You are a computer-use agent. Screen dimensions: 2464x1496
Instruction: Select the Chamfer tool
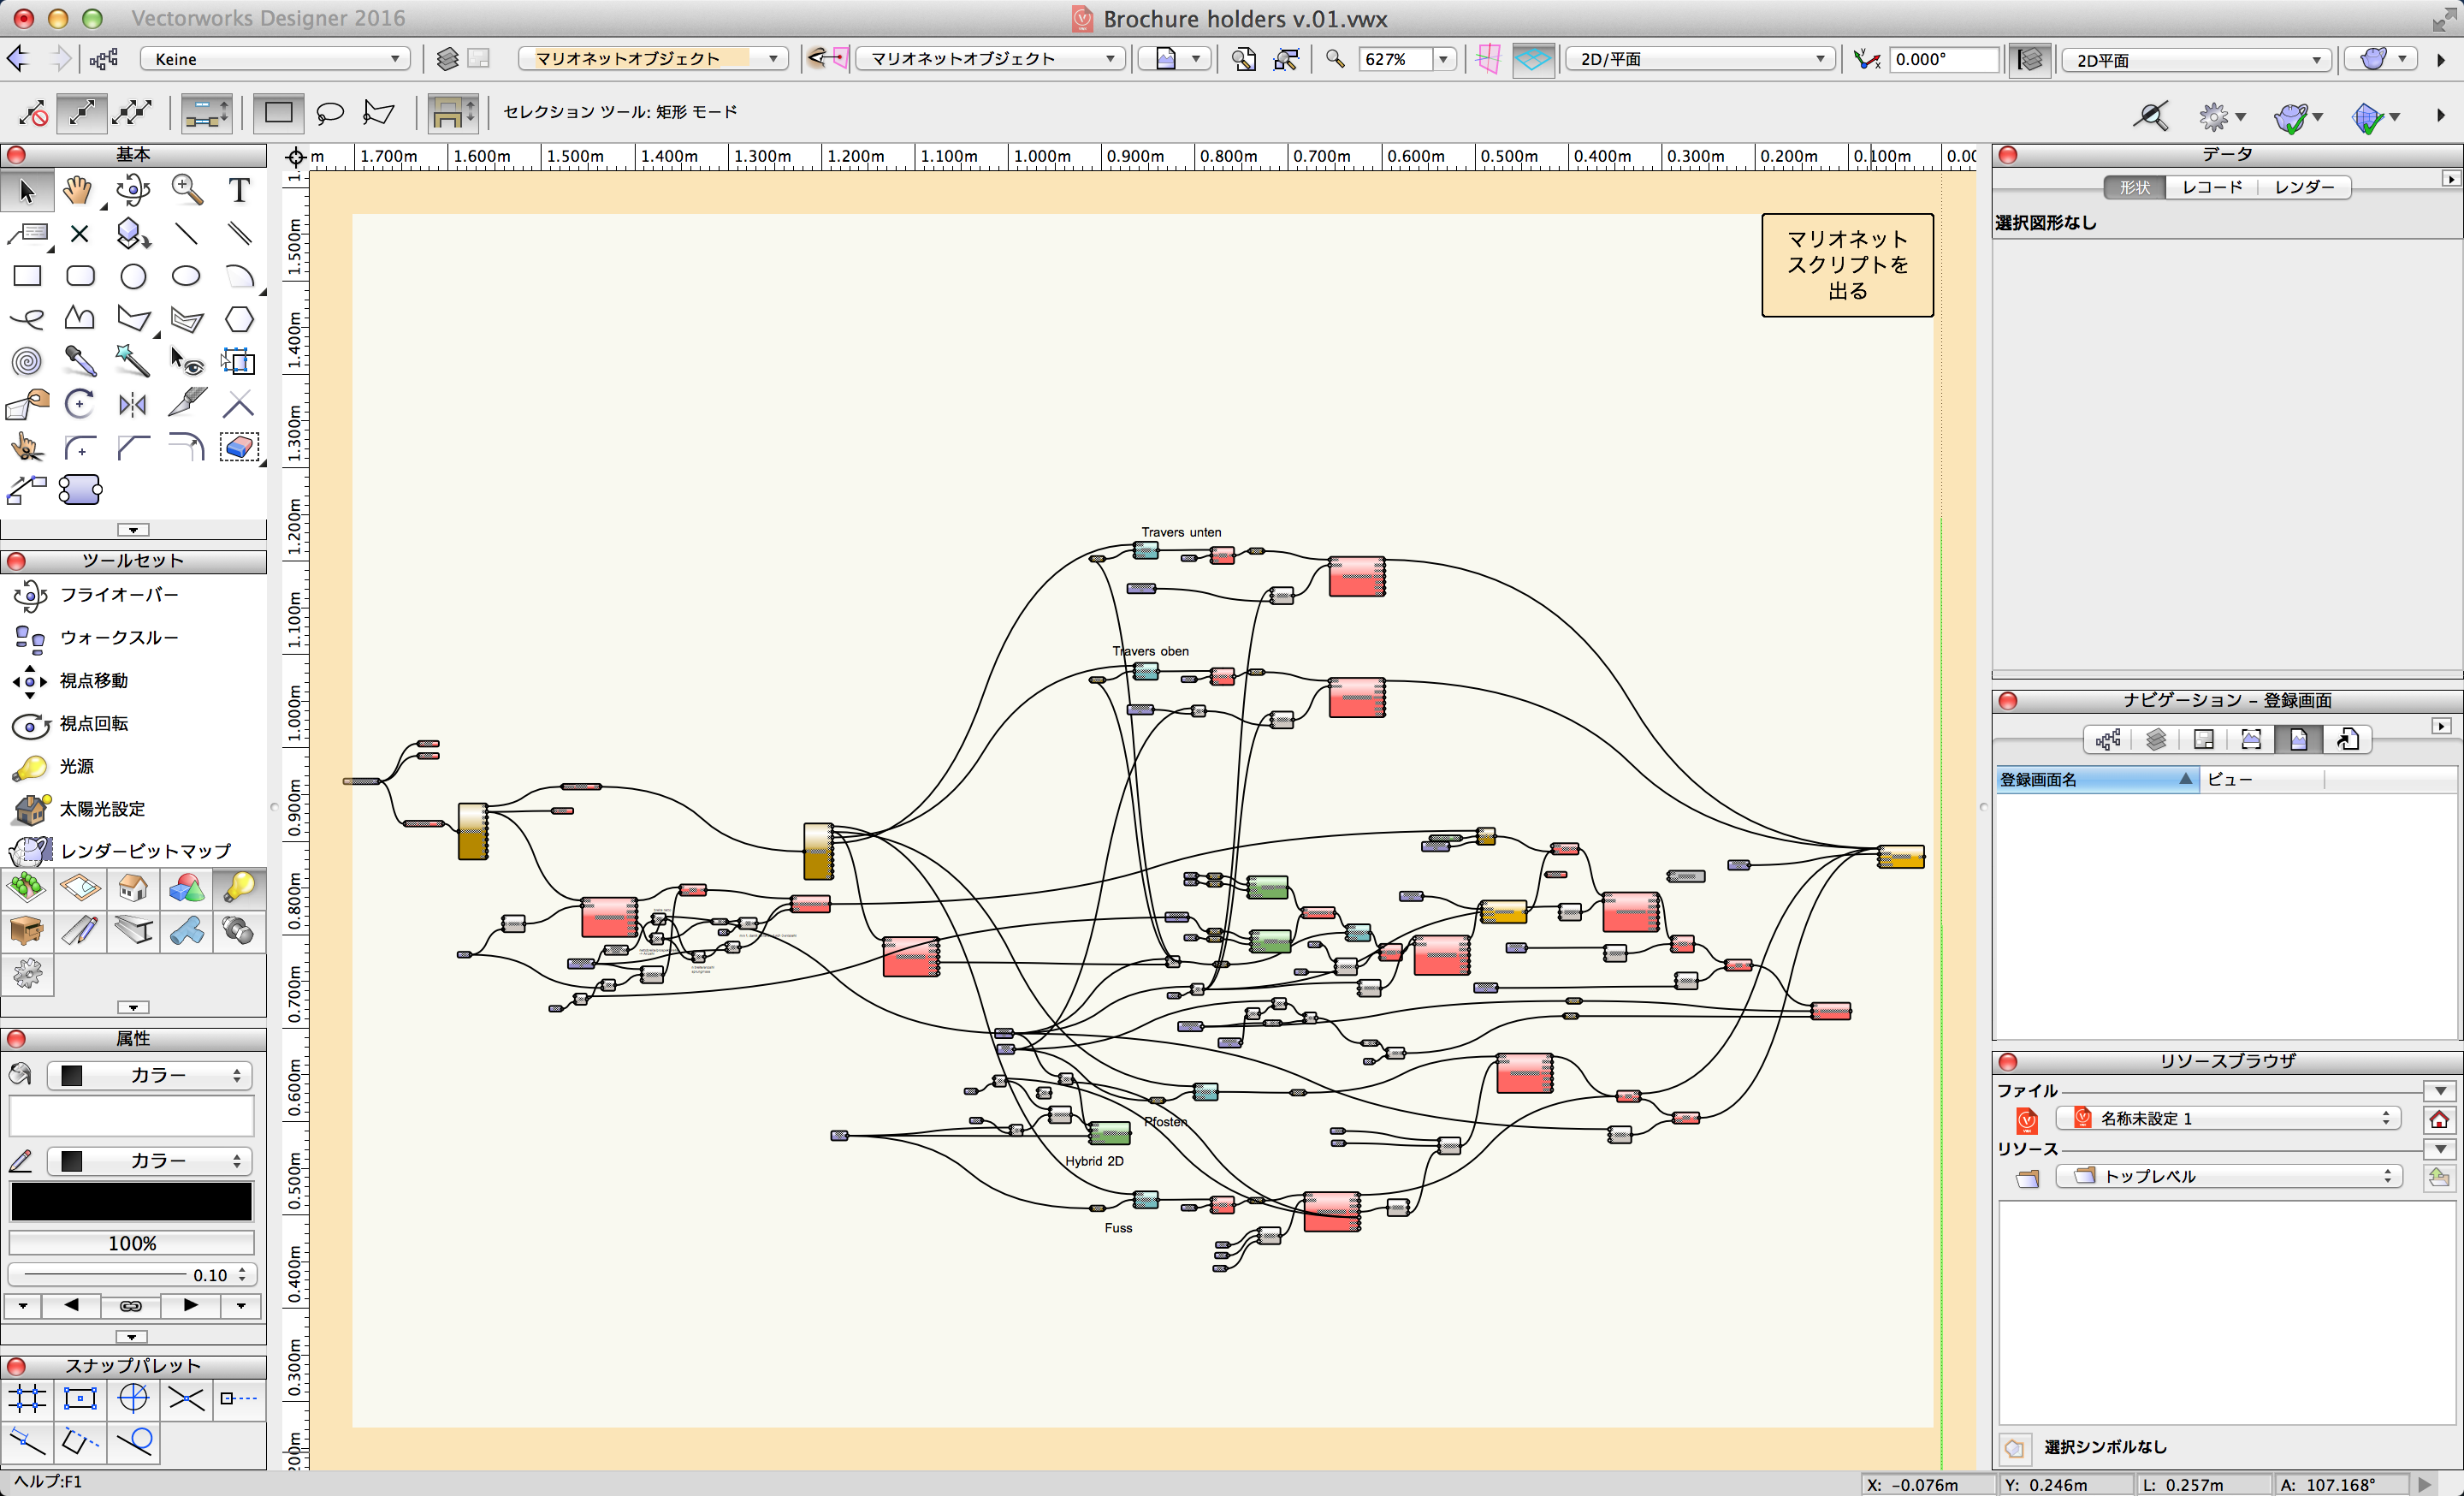tap(133, 447)
